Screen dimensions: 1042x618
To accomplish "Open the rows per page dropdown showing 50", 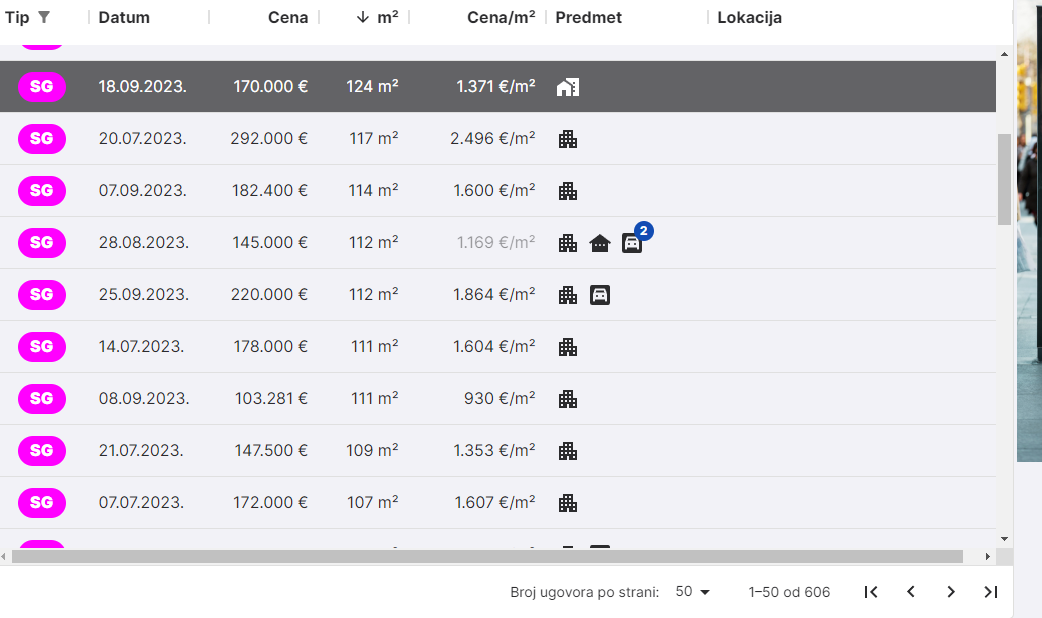I will (692, 592).
